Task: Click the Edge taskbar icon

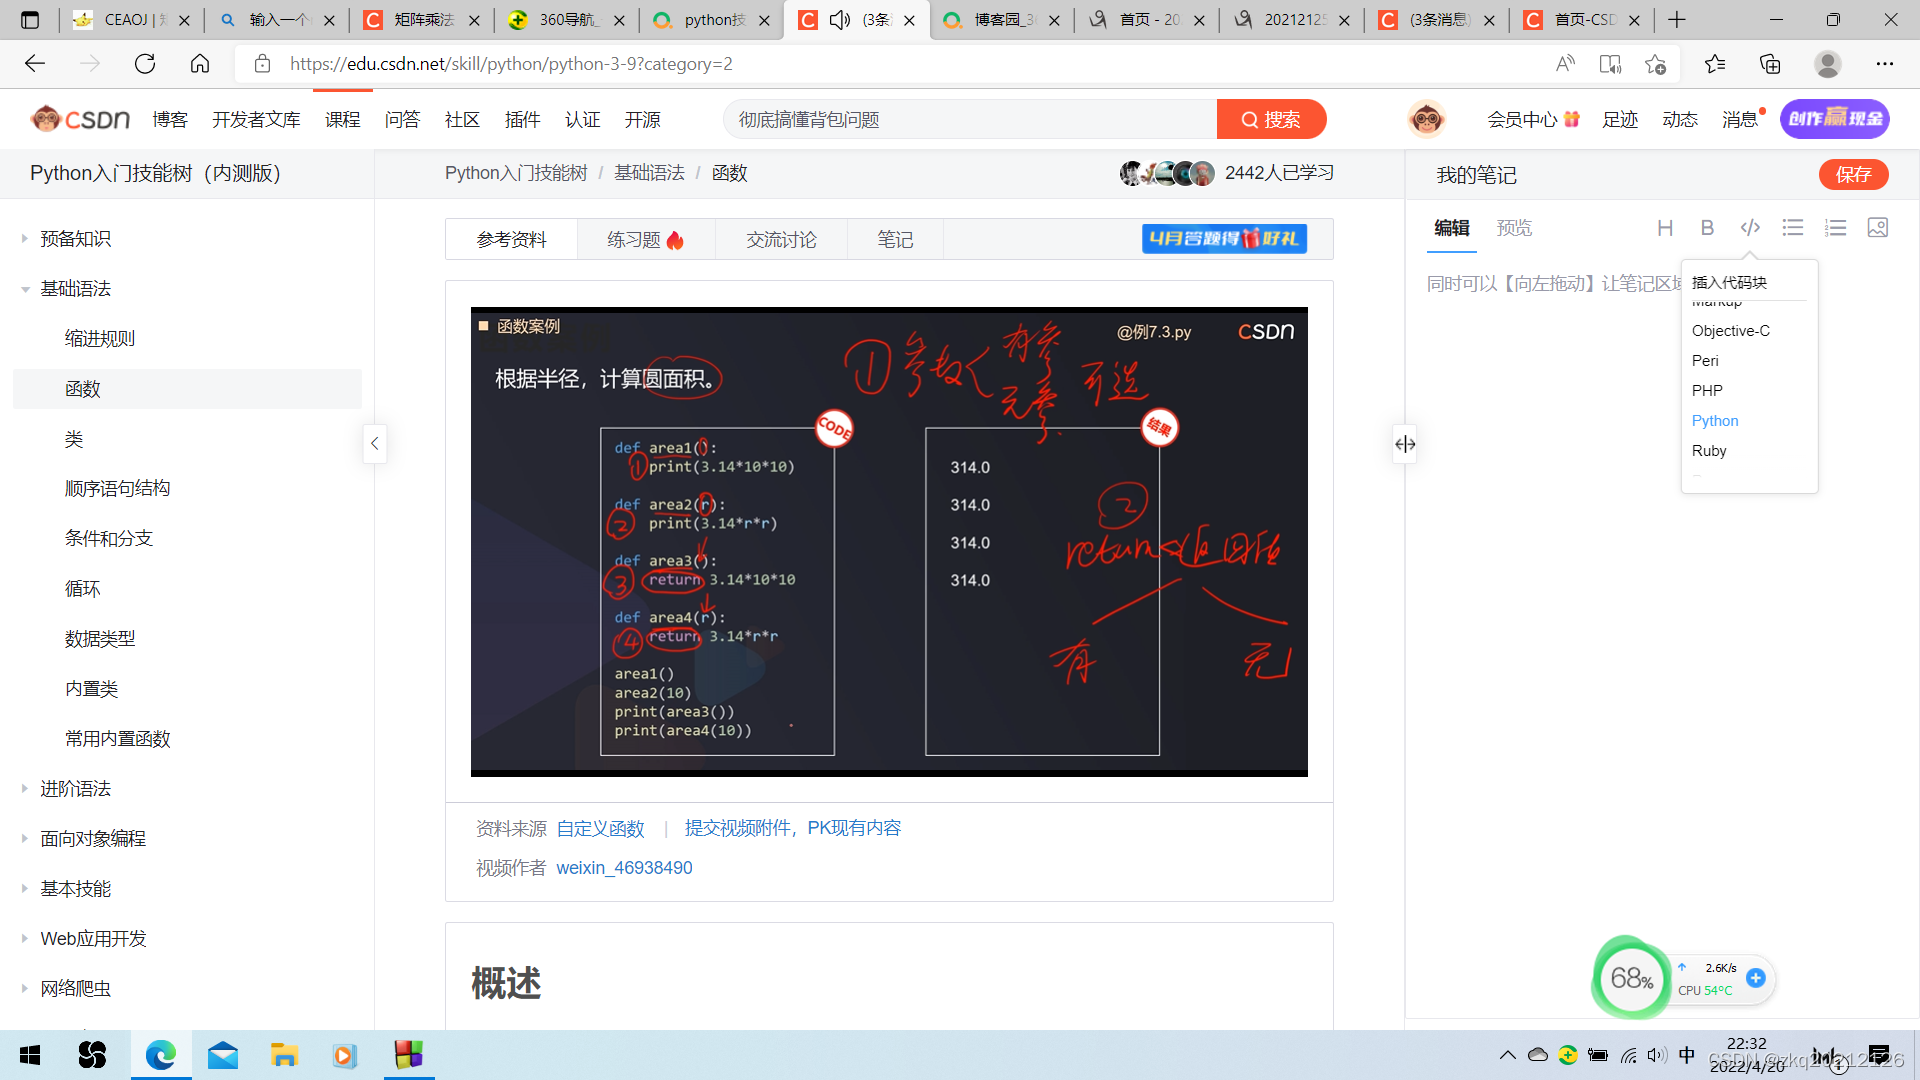Action: click(x=161, y=1055)
